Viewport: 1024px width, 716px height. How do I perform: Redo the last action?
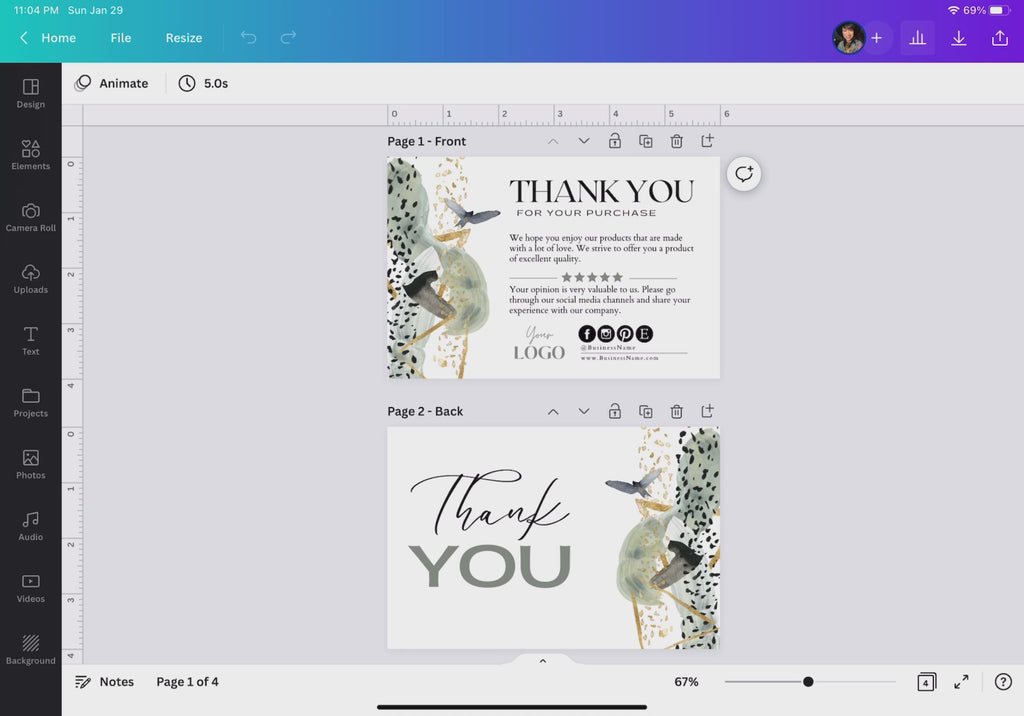coord(288,37)
